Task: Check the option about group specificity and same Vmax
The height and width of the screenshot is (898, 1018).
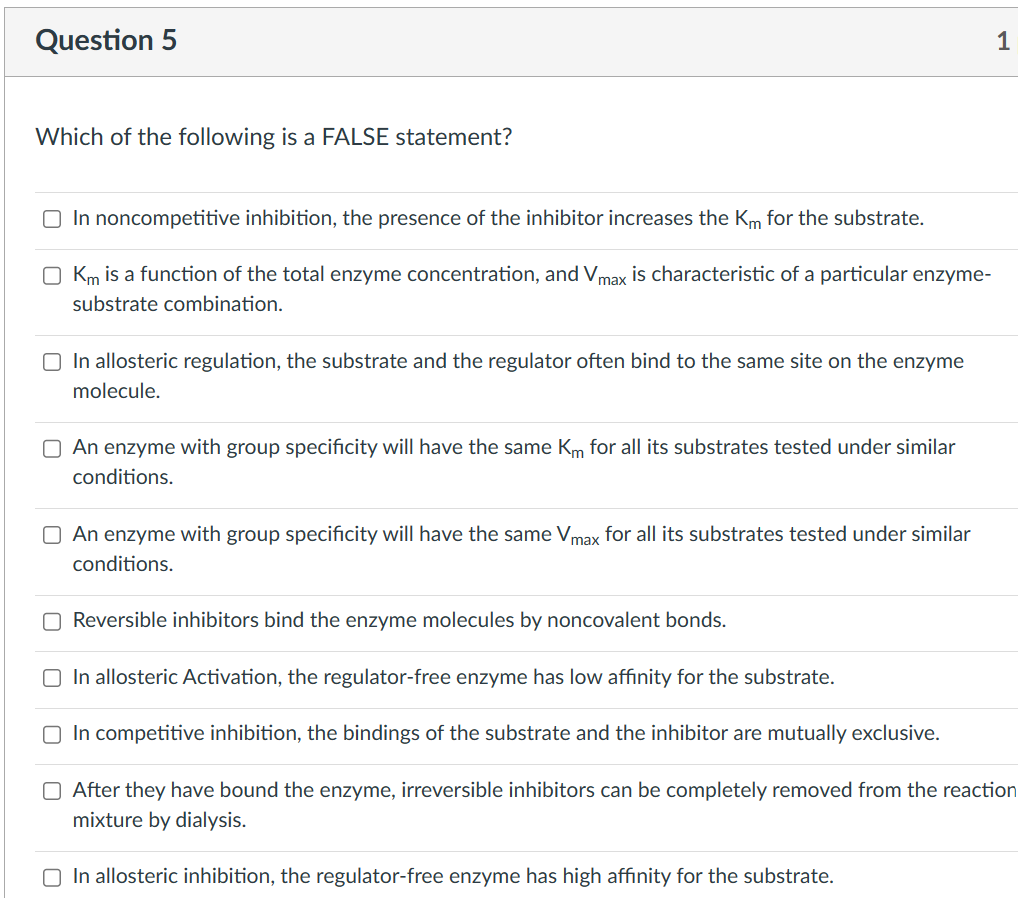Action: pyautogui.click(x=51, y=534)
